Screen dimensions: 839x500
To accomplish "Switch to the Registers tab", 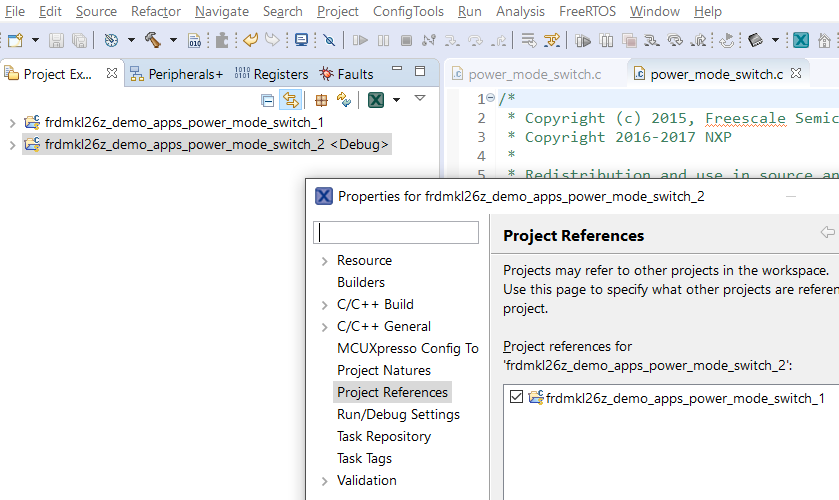I will coord(271,74).
